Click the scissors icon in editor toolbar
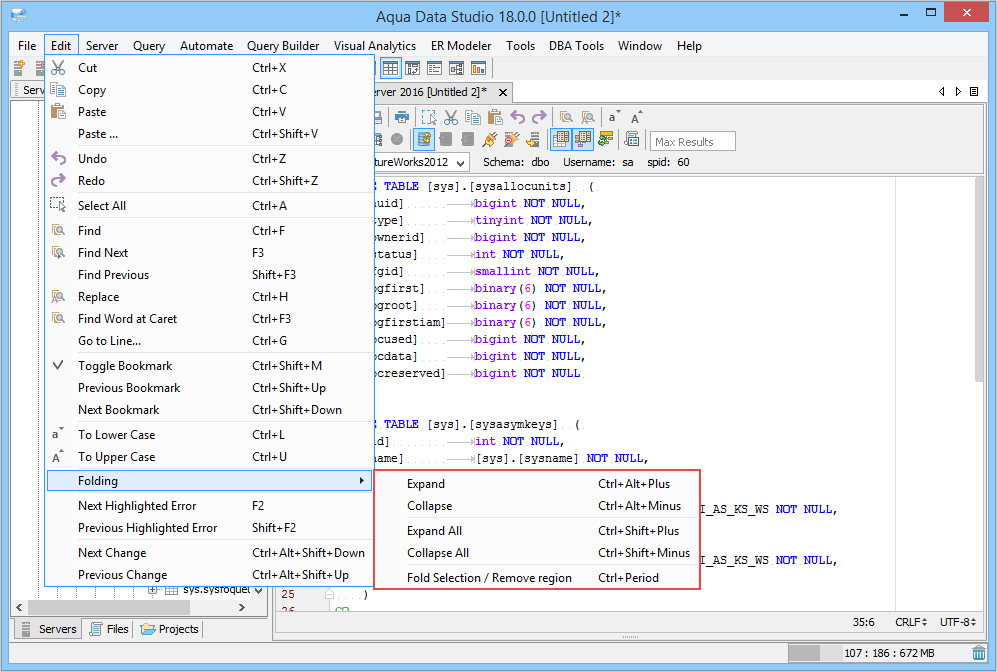 pos(451,118)
